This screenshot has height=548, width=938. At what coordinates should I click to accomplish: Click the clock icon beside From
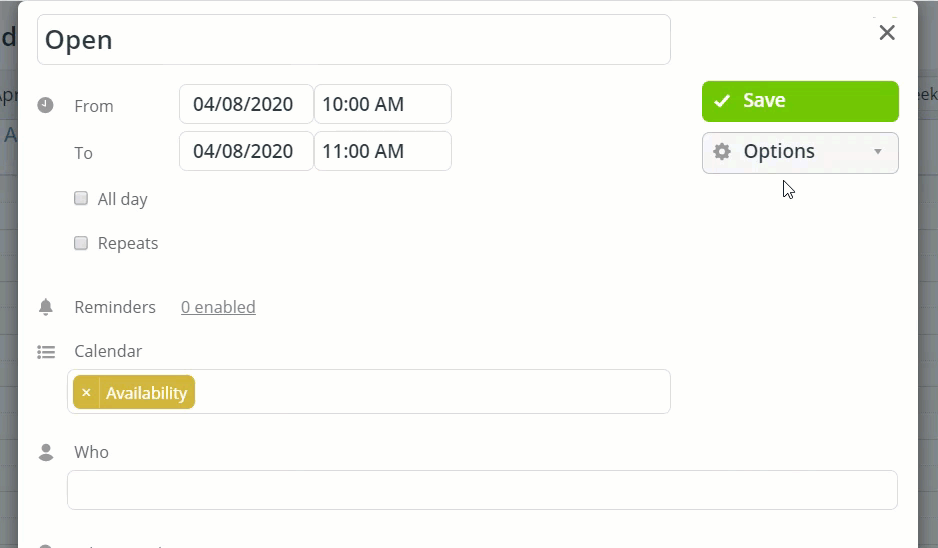[45, 105]
